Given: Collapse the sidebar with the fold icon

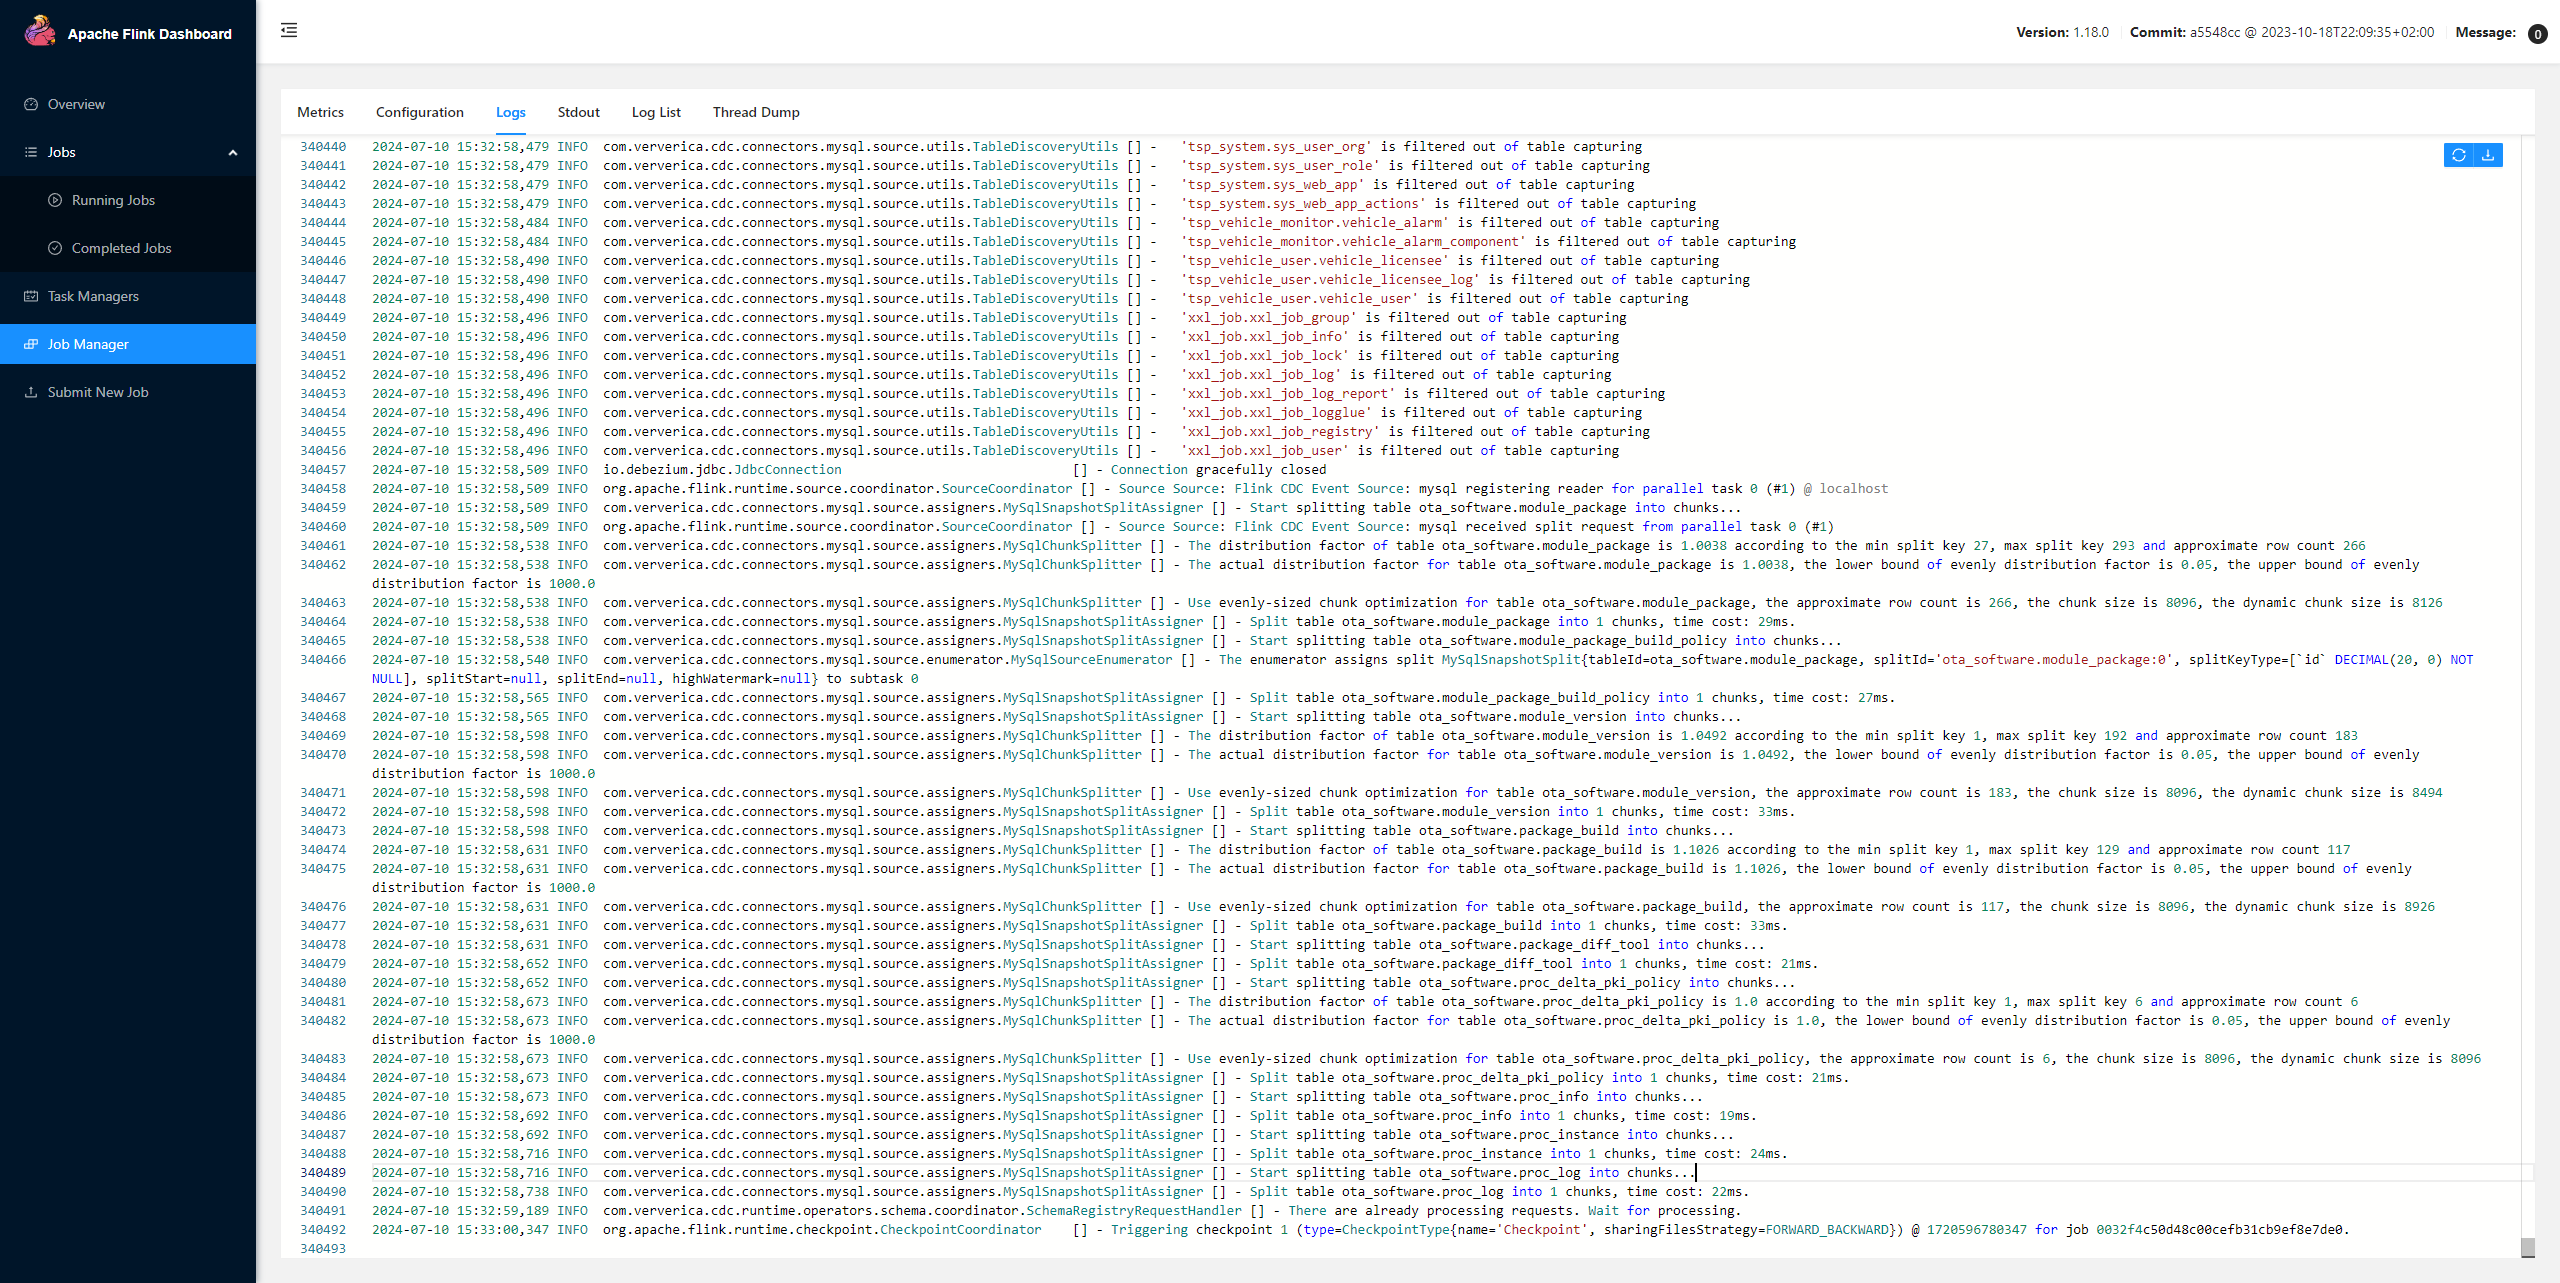Looking at the screenshot, I should click(x=289, y=30).
